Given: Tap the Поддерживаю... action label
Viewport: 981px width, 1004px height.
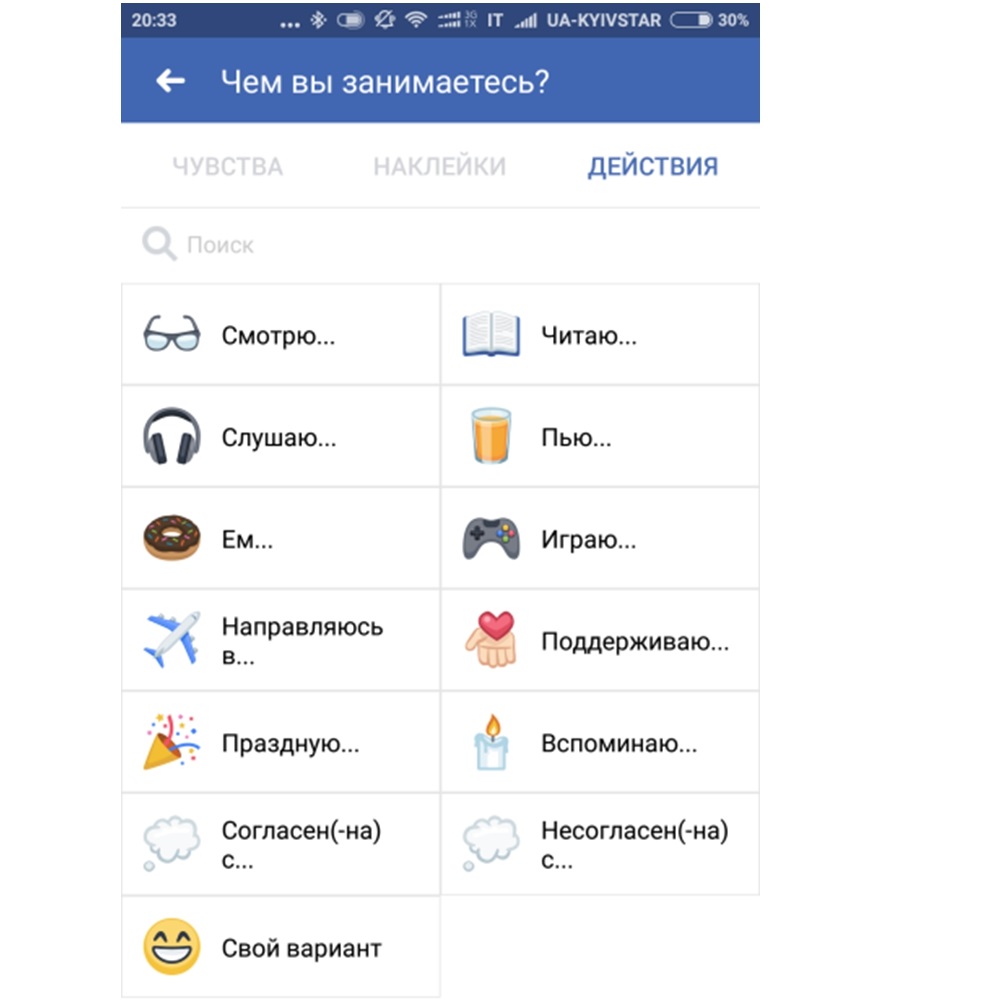Looking at the screenshot, I should [635, 641].
